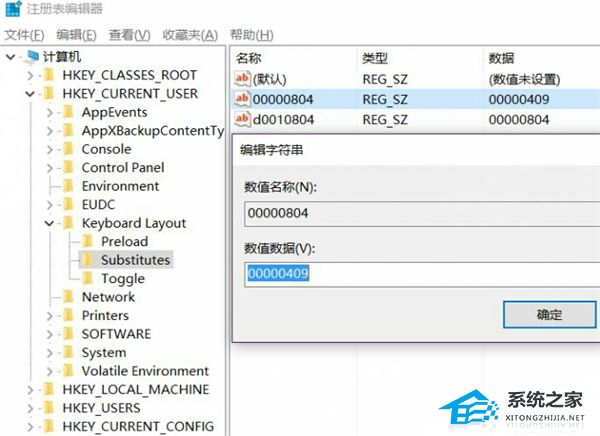Select the Environment key in tree
The image size is (600, 436).
pyautogui.click(x=120, y=186)
